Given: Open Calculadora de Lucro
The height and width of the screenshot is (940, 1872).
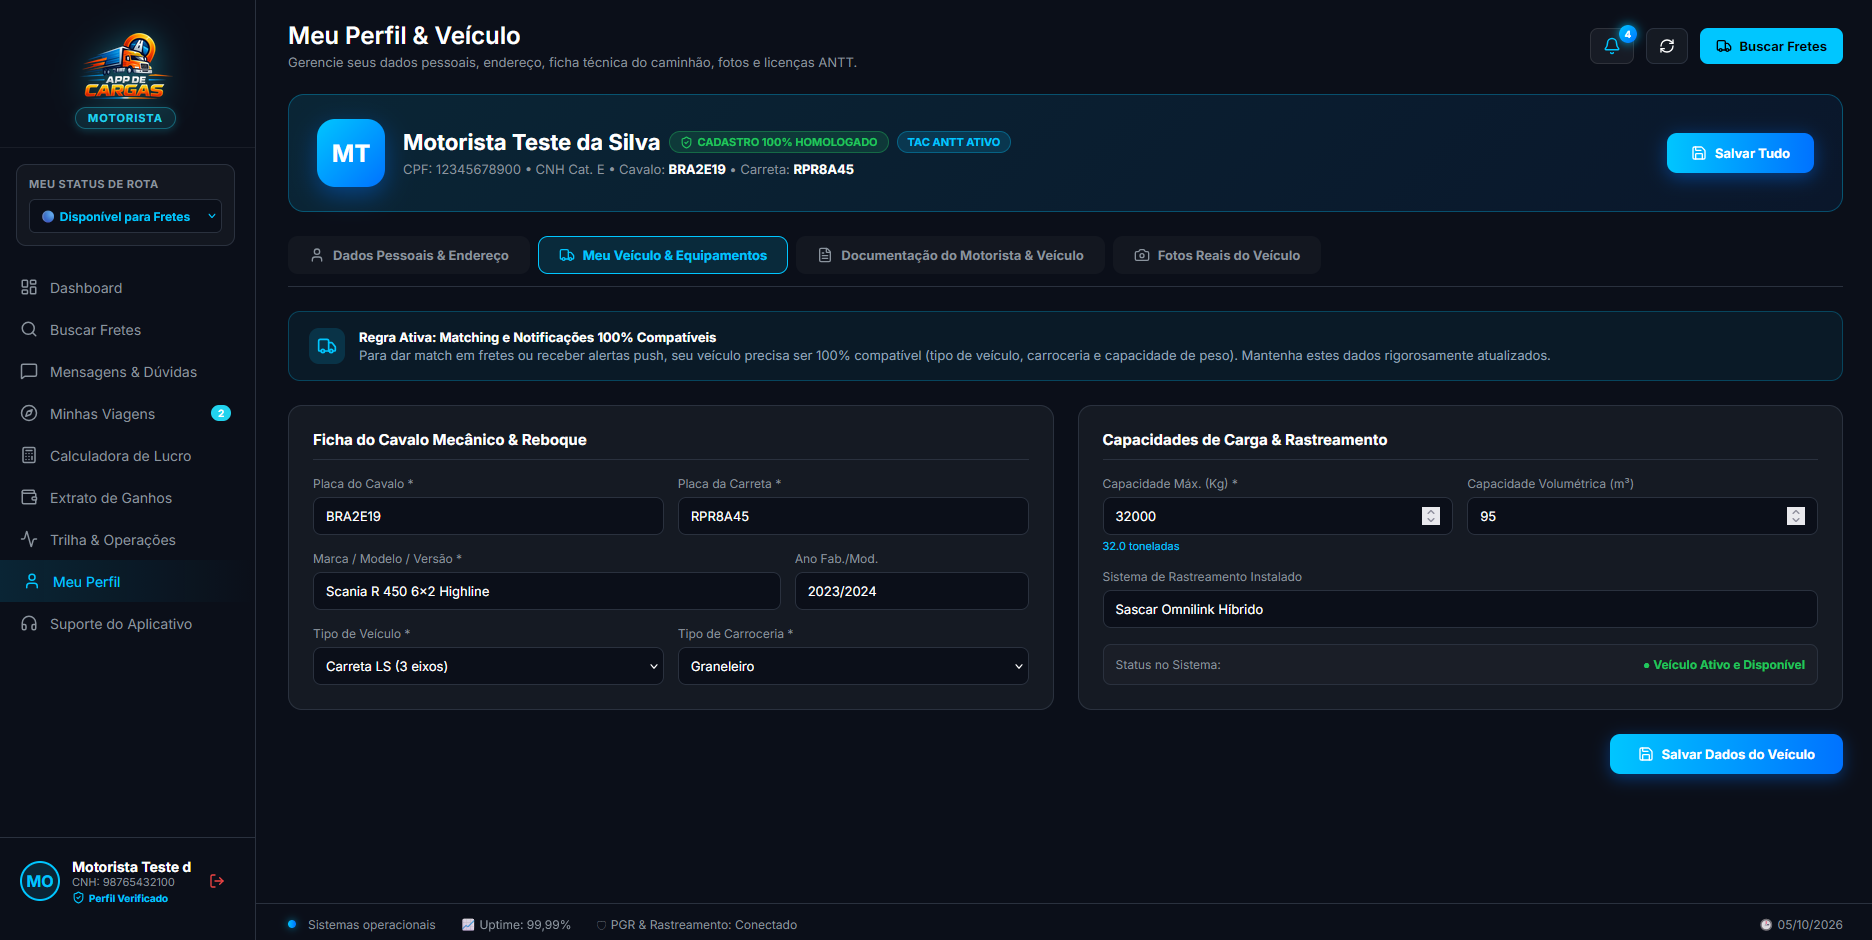Looking at the screenshot, I should [127, 456].
